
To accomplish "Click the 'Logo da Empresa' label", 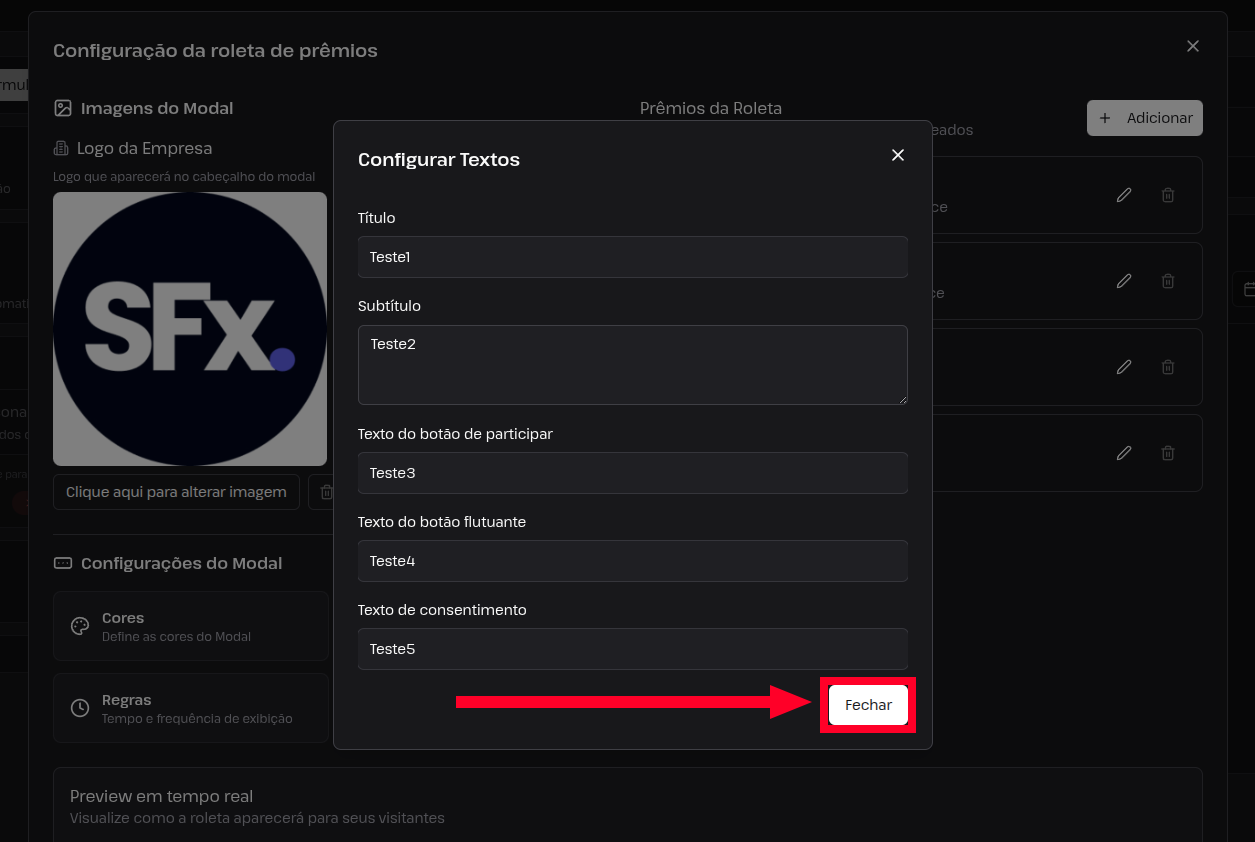I will pos(144,148).
